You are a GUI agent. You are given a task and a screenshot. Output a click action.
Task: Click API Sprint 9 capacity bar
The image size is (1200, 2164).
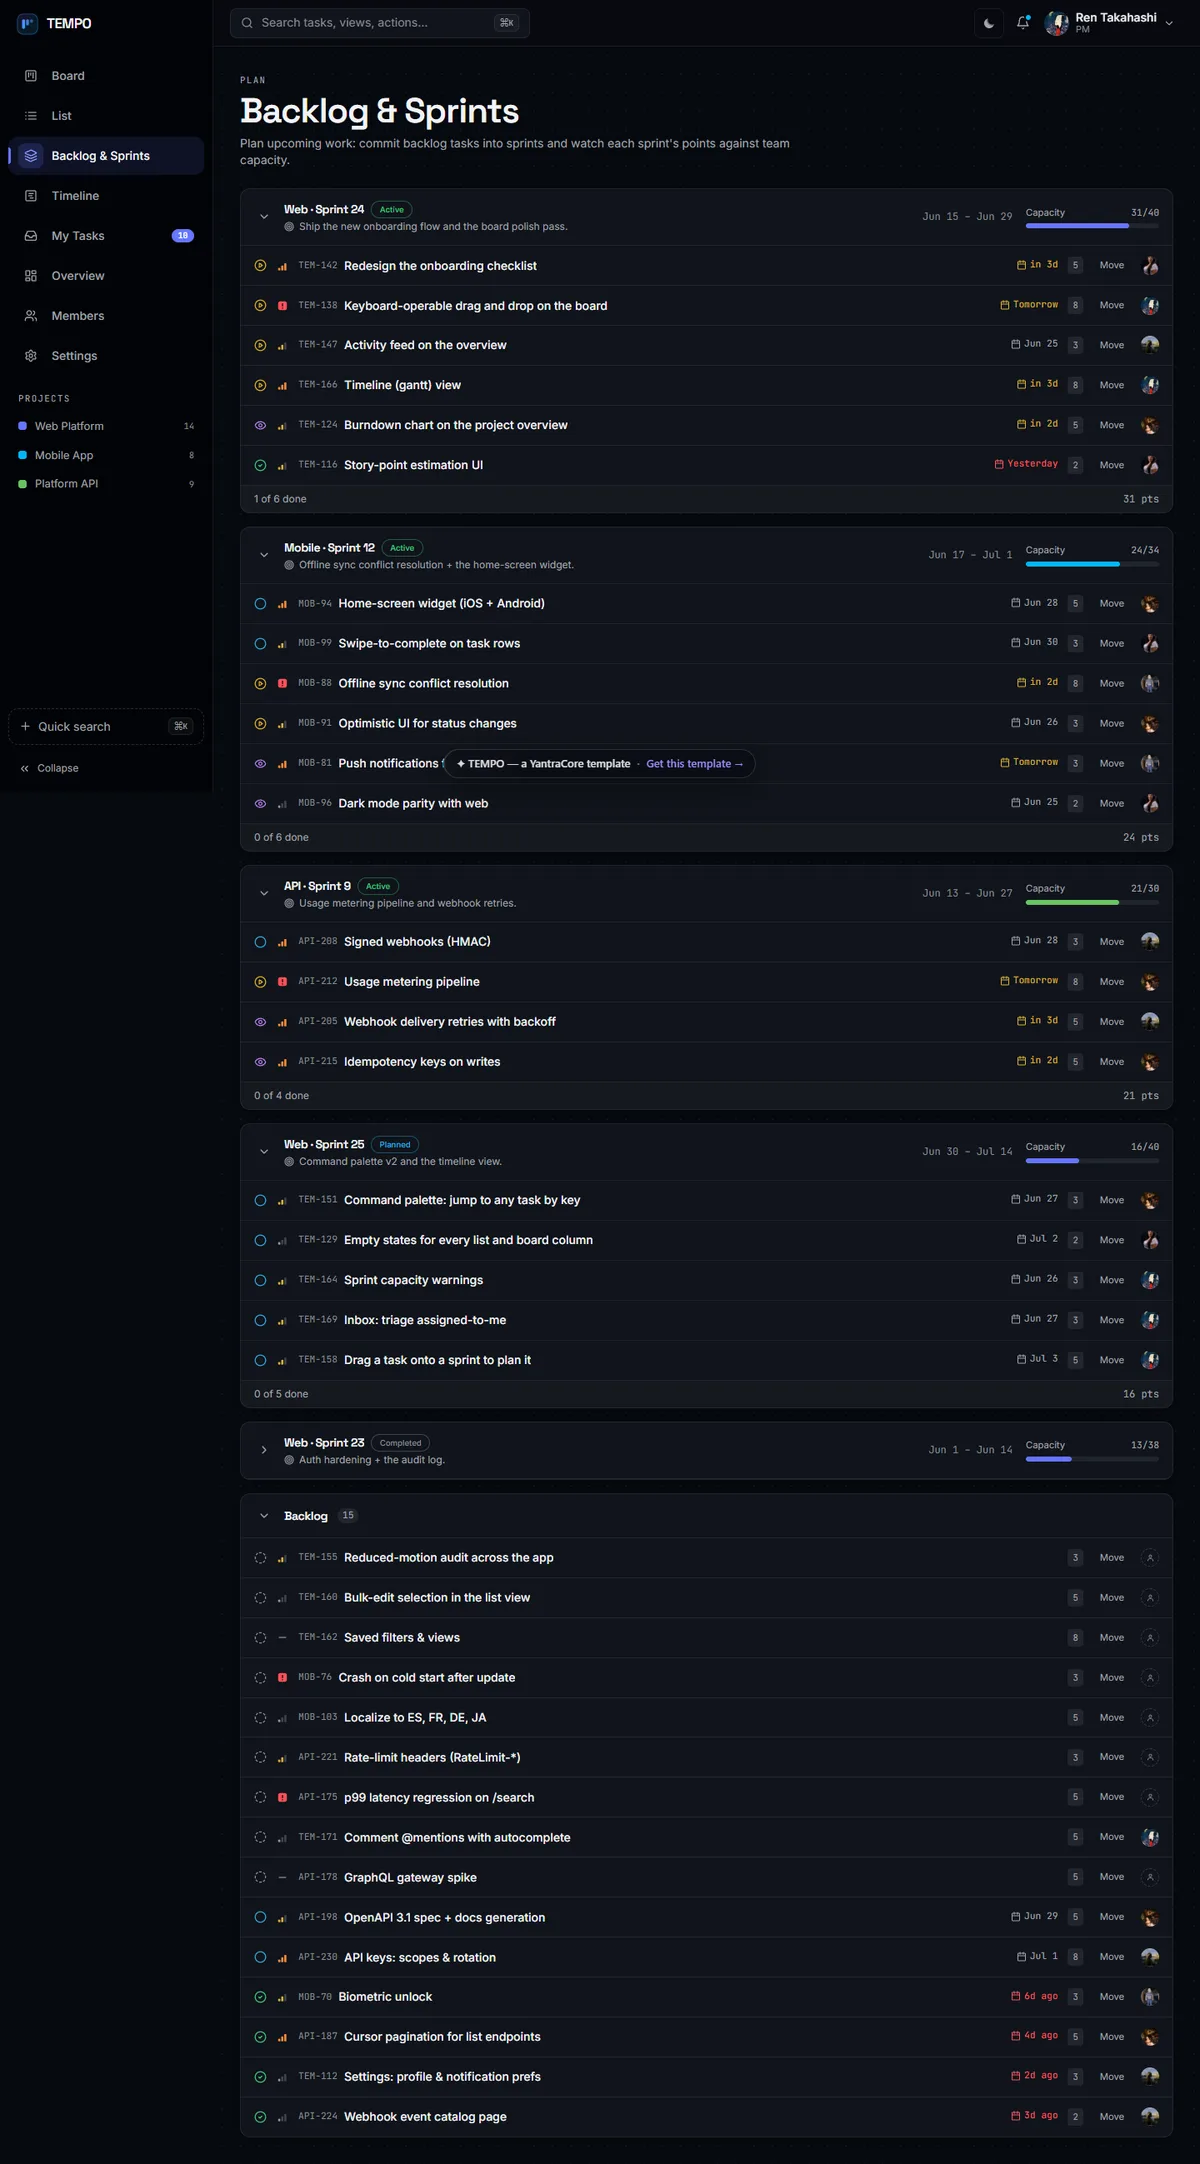(x=1092, y=902)
